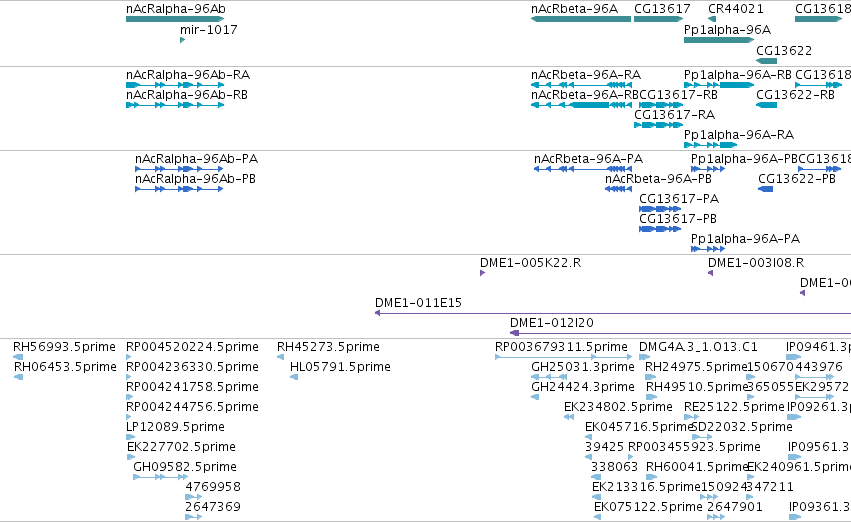The height and width of the screenshot is (522, 851).
Task: Click EST label GH09582.5prime
Action: pos(185,467)
